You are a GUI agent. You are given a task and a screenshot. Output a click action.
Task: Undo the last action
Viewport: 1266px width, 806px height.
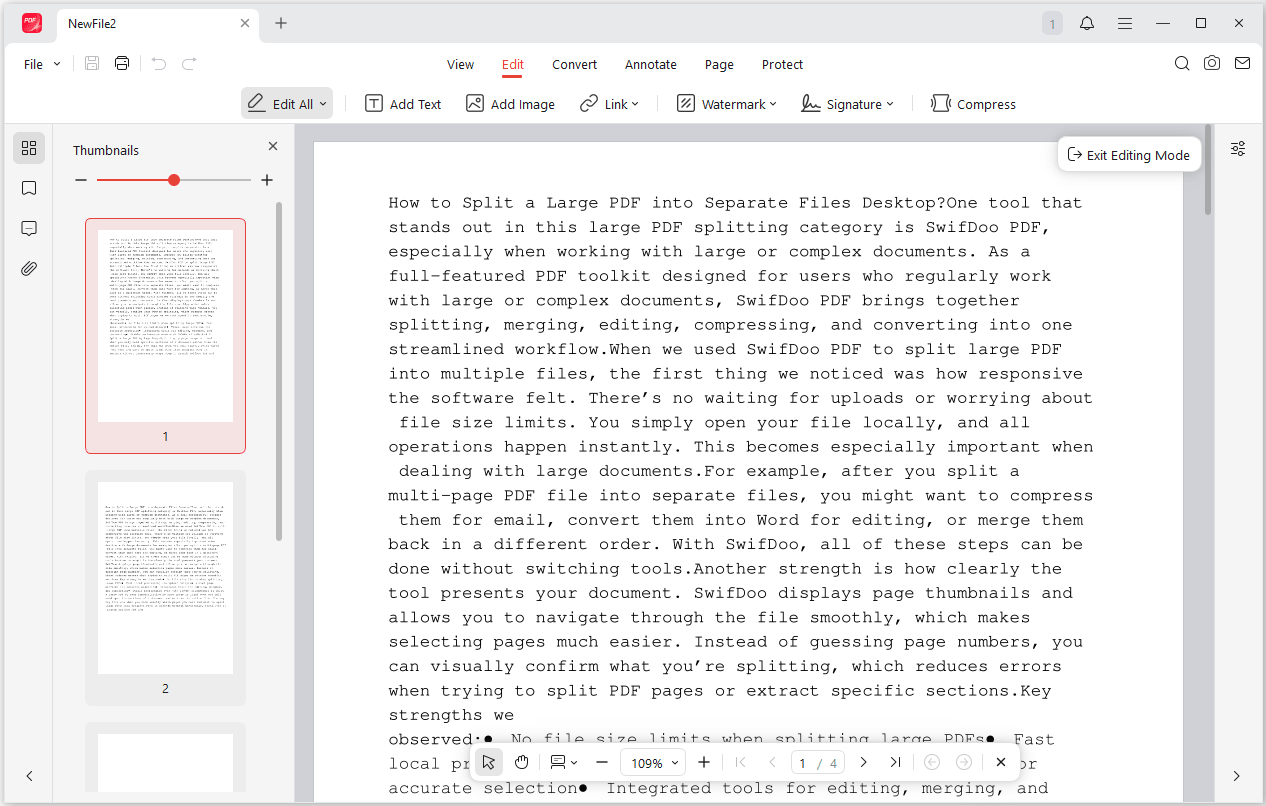click(x=158, y=64)
